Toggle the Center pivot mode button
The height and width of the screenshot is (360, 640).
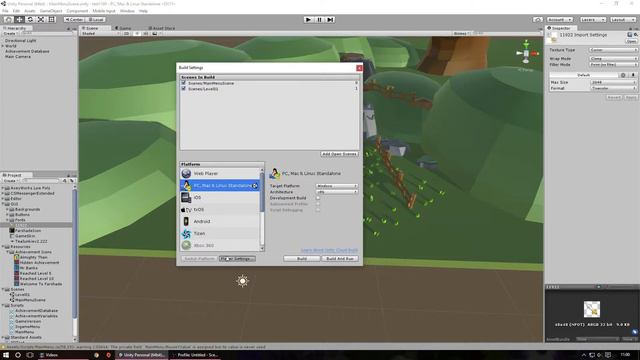point(74,19)
